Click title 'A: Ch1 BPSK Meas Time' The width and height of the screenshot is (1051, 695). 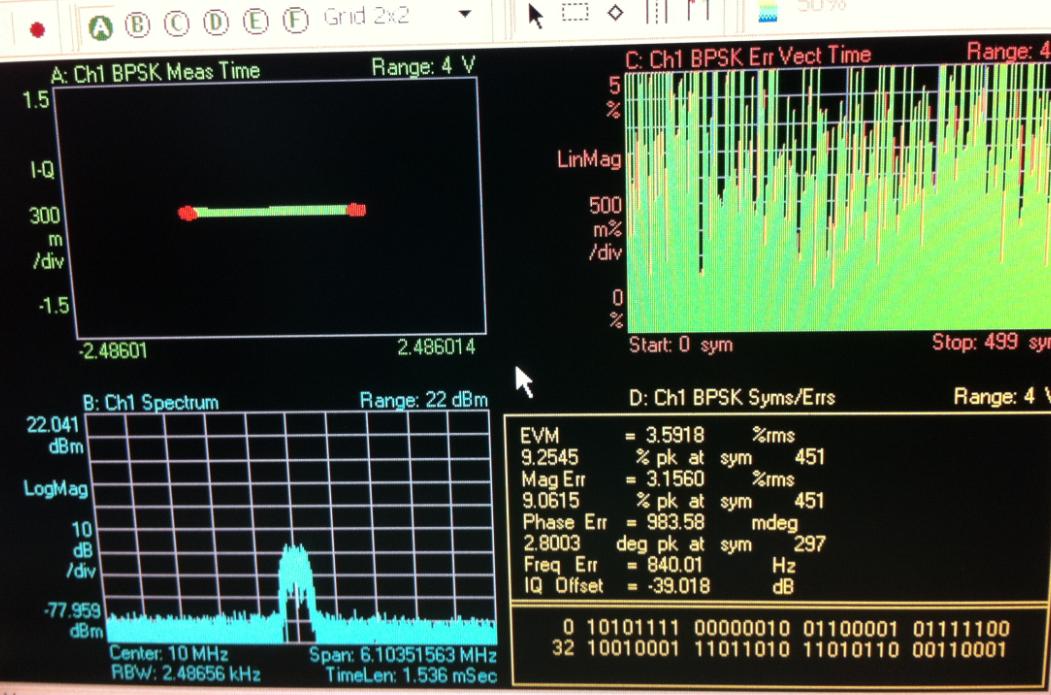[x=156, y=72]
